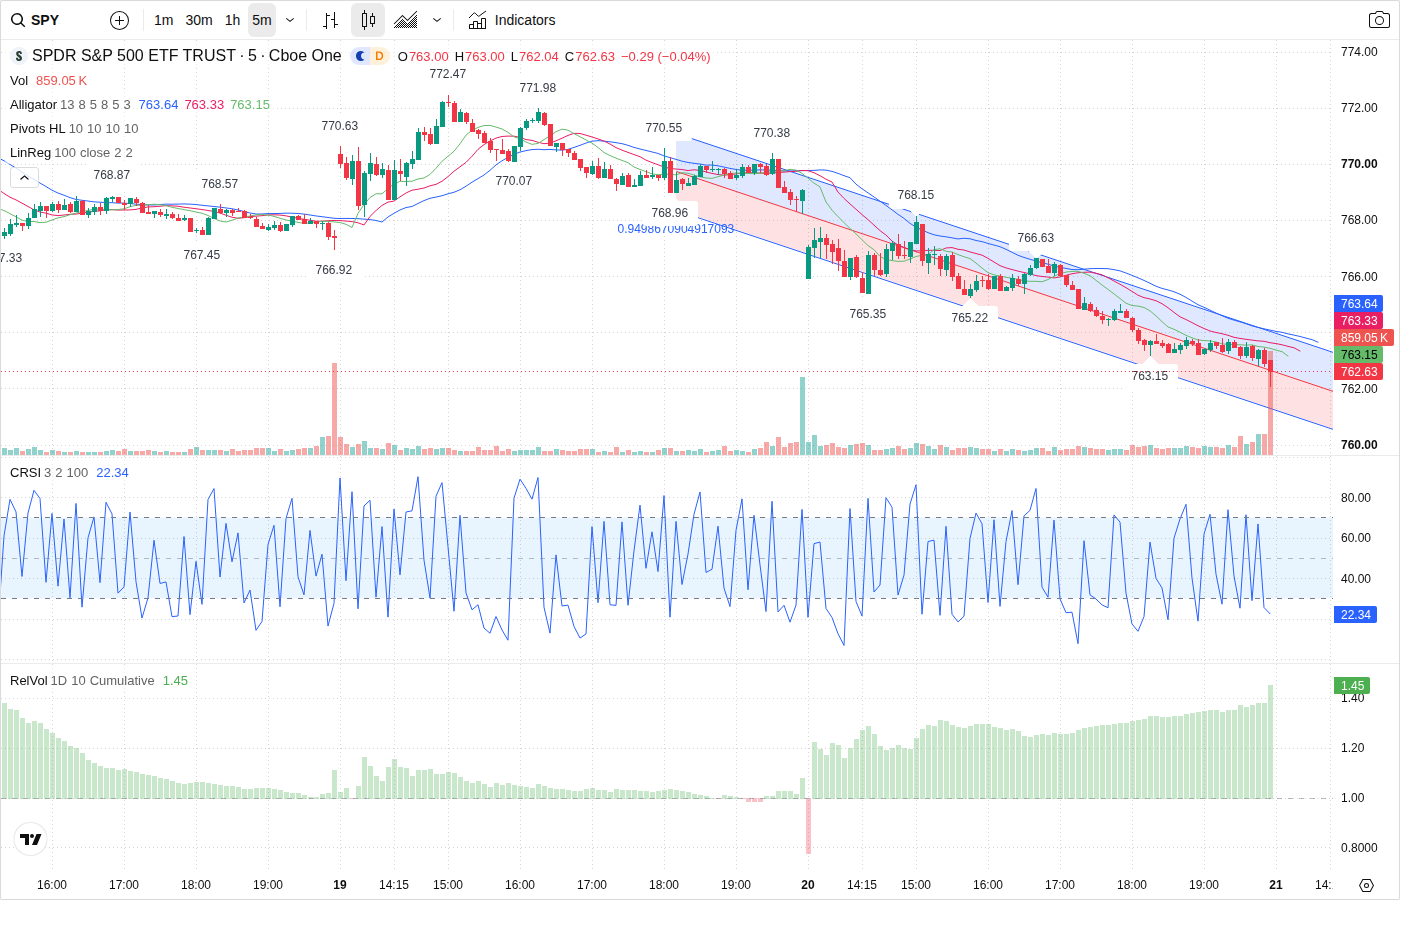The height and width of the screenshot is (950, 1420).
Task: Click the SPY symbol logo in legend
Action: (x=18, y=56)
